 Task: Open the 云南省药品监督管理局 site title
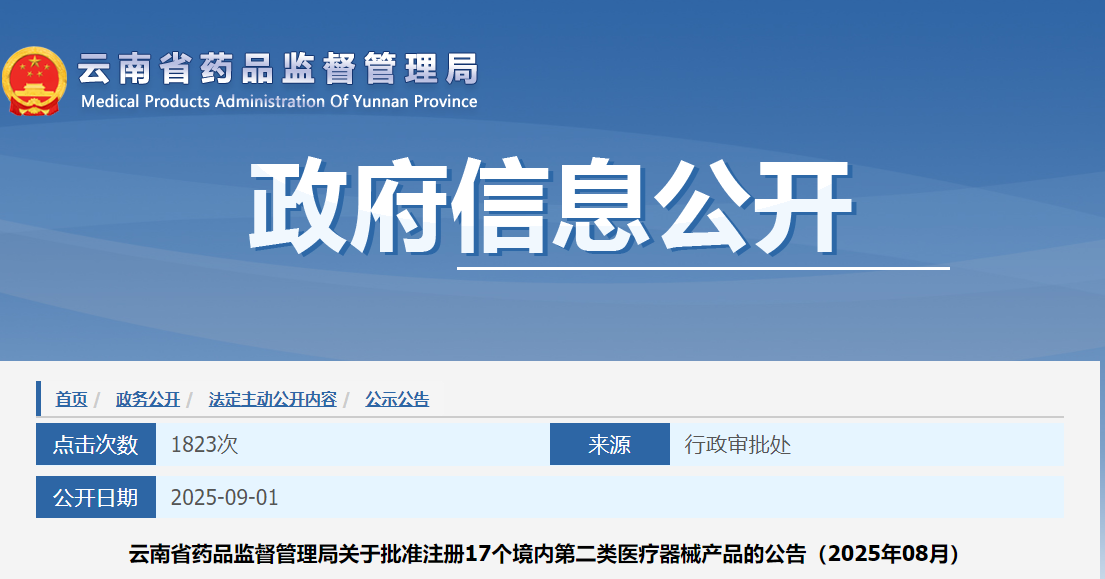pos(278,70)
